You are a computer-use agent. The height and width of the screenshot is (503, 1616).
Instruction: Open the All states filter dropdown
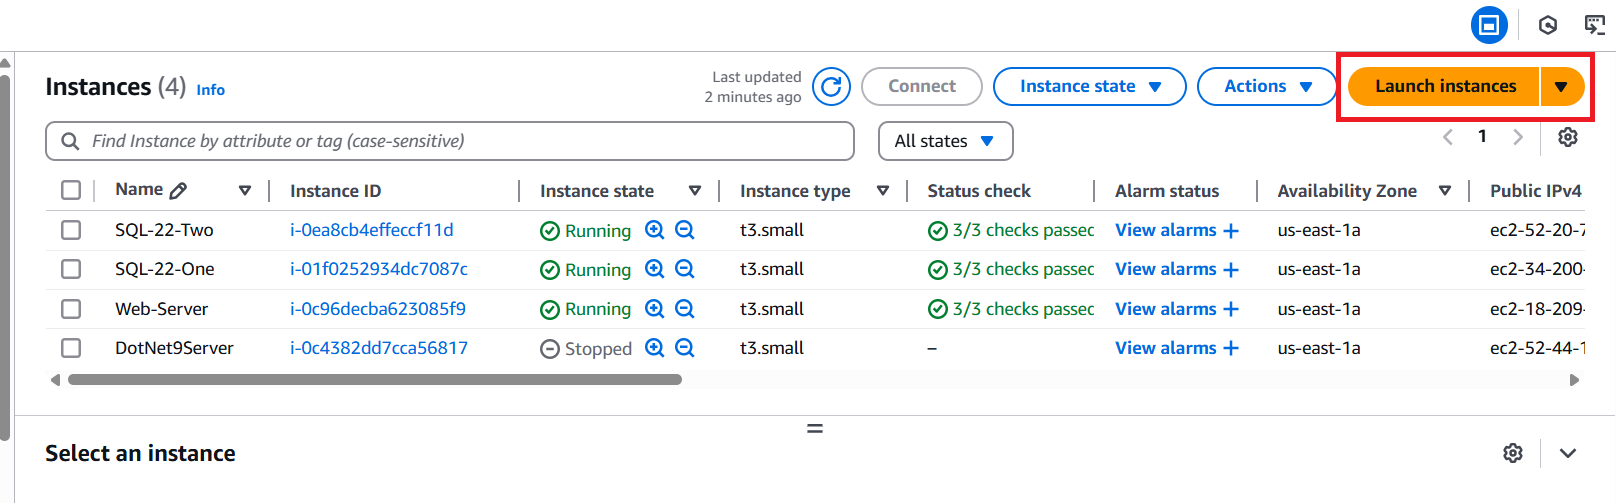[945, 141]
